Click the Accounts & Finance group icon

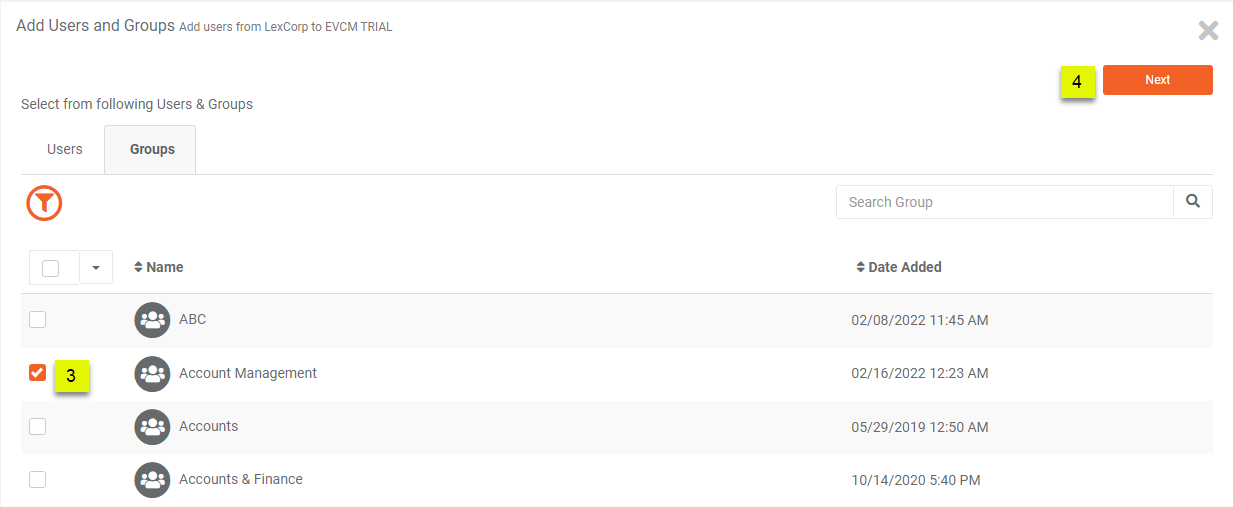pyautogui.click(x=152, y=480)
